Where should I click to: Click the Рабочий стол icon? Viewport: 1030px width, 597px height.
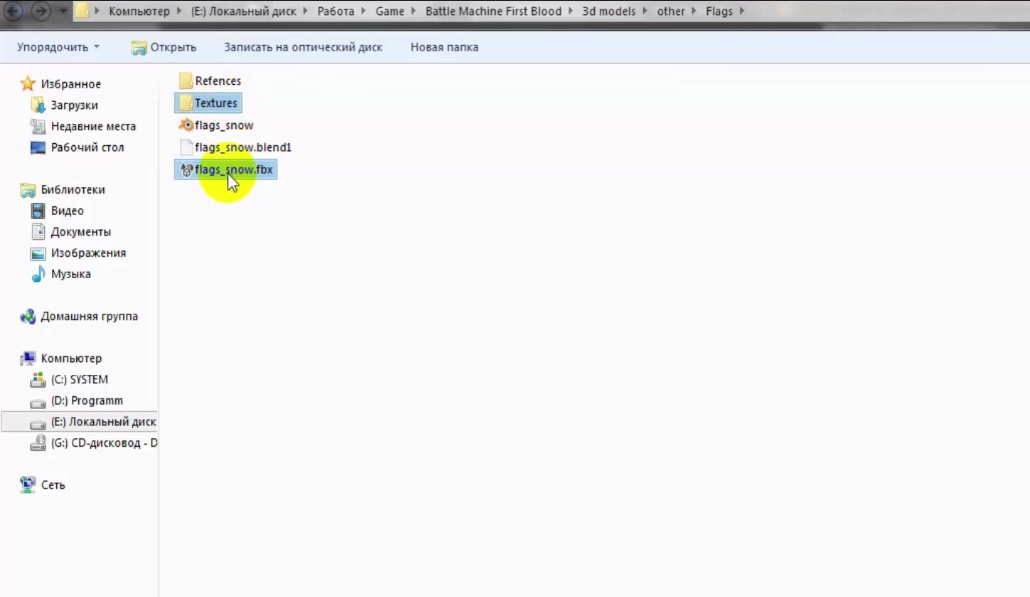38,147
